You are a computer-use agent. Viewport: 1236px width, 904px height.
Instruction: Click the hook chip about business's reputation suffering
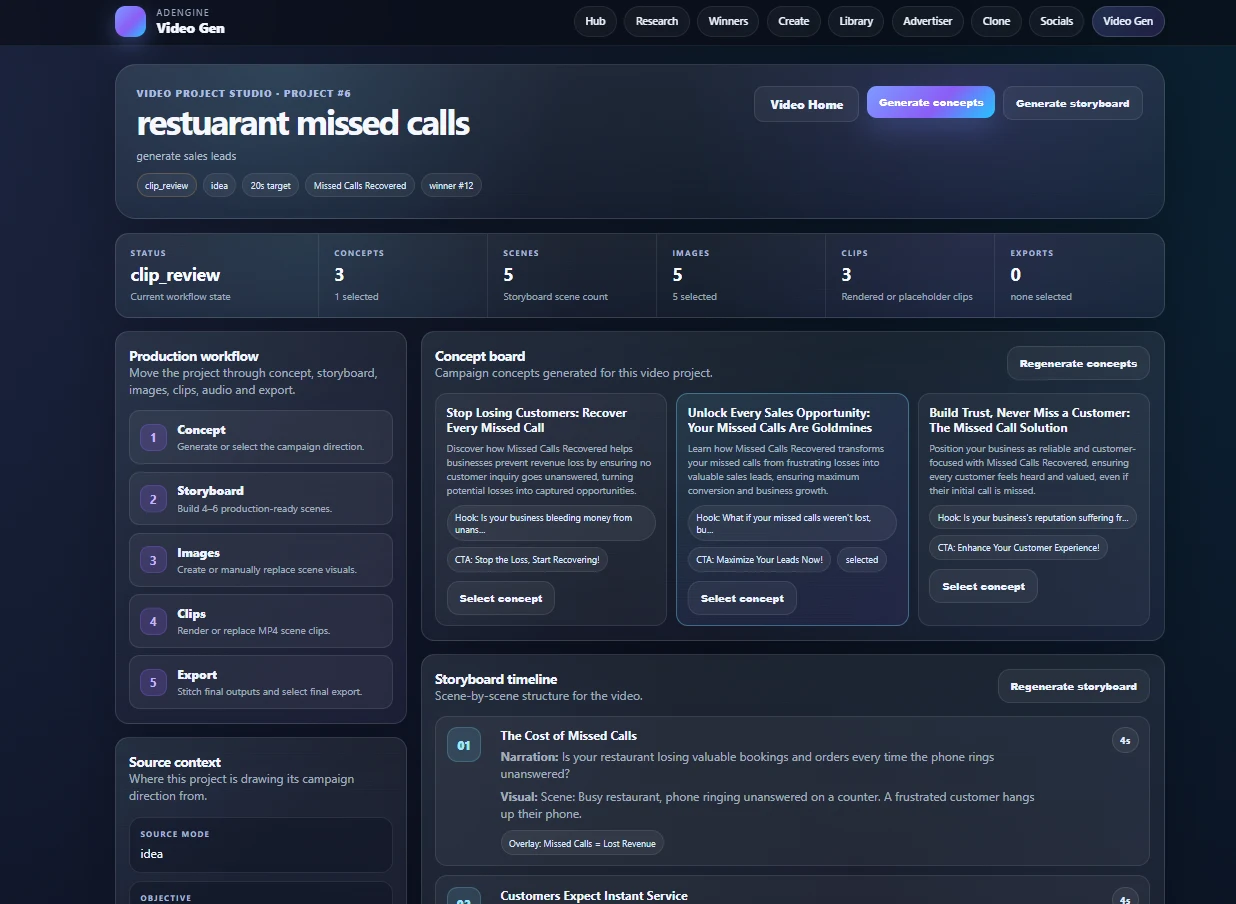tap(1033, 517)
